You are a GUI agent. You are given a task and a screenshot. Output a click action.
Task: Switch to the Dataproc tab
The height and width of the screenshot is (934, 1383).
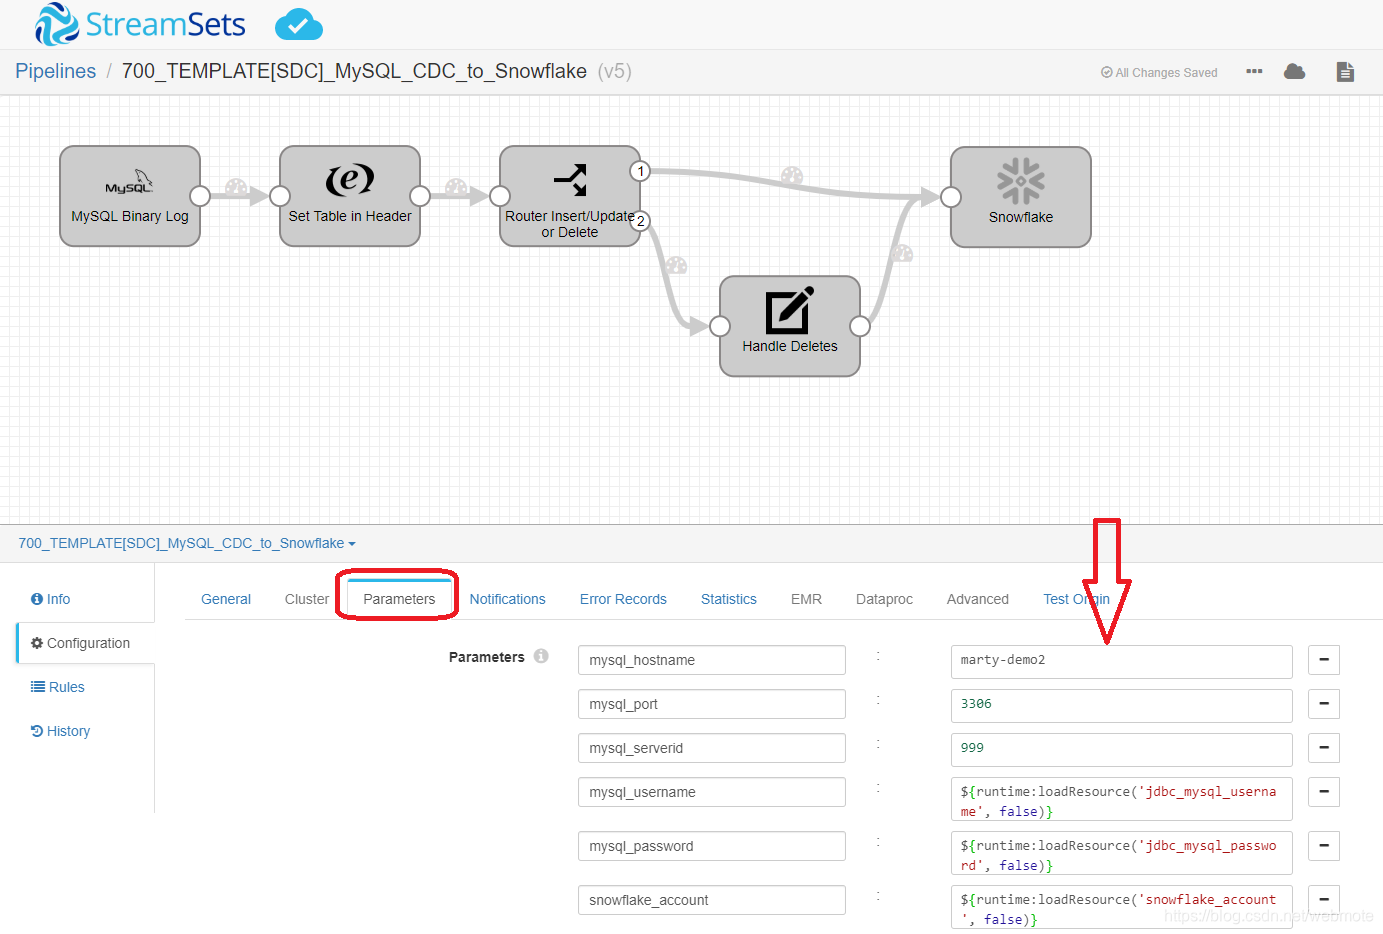(884, 599)
